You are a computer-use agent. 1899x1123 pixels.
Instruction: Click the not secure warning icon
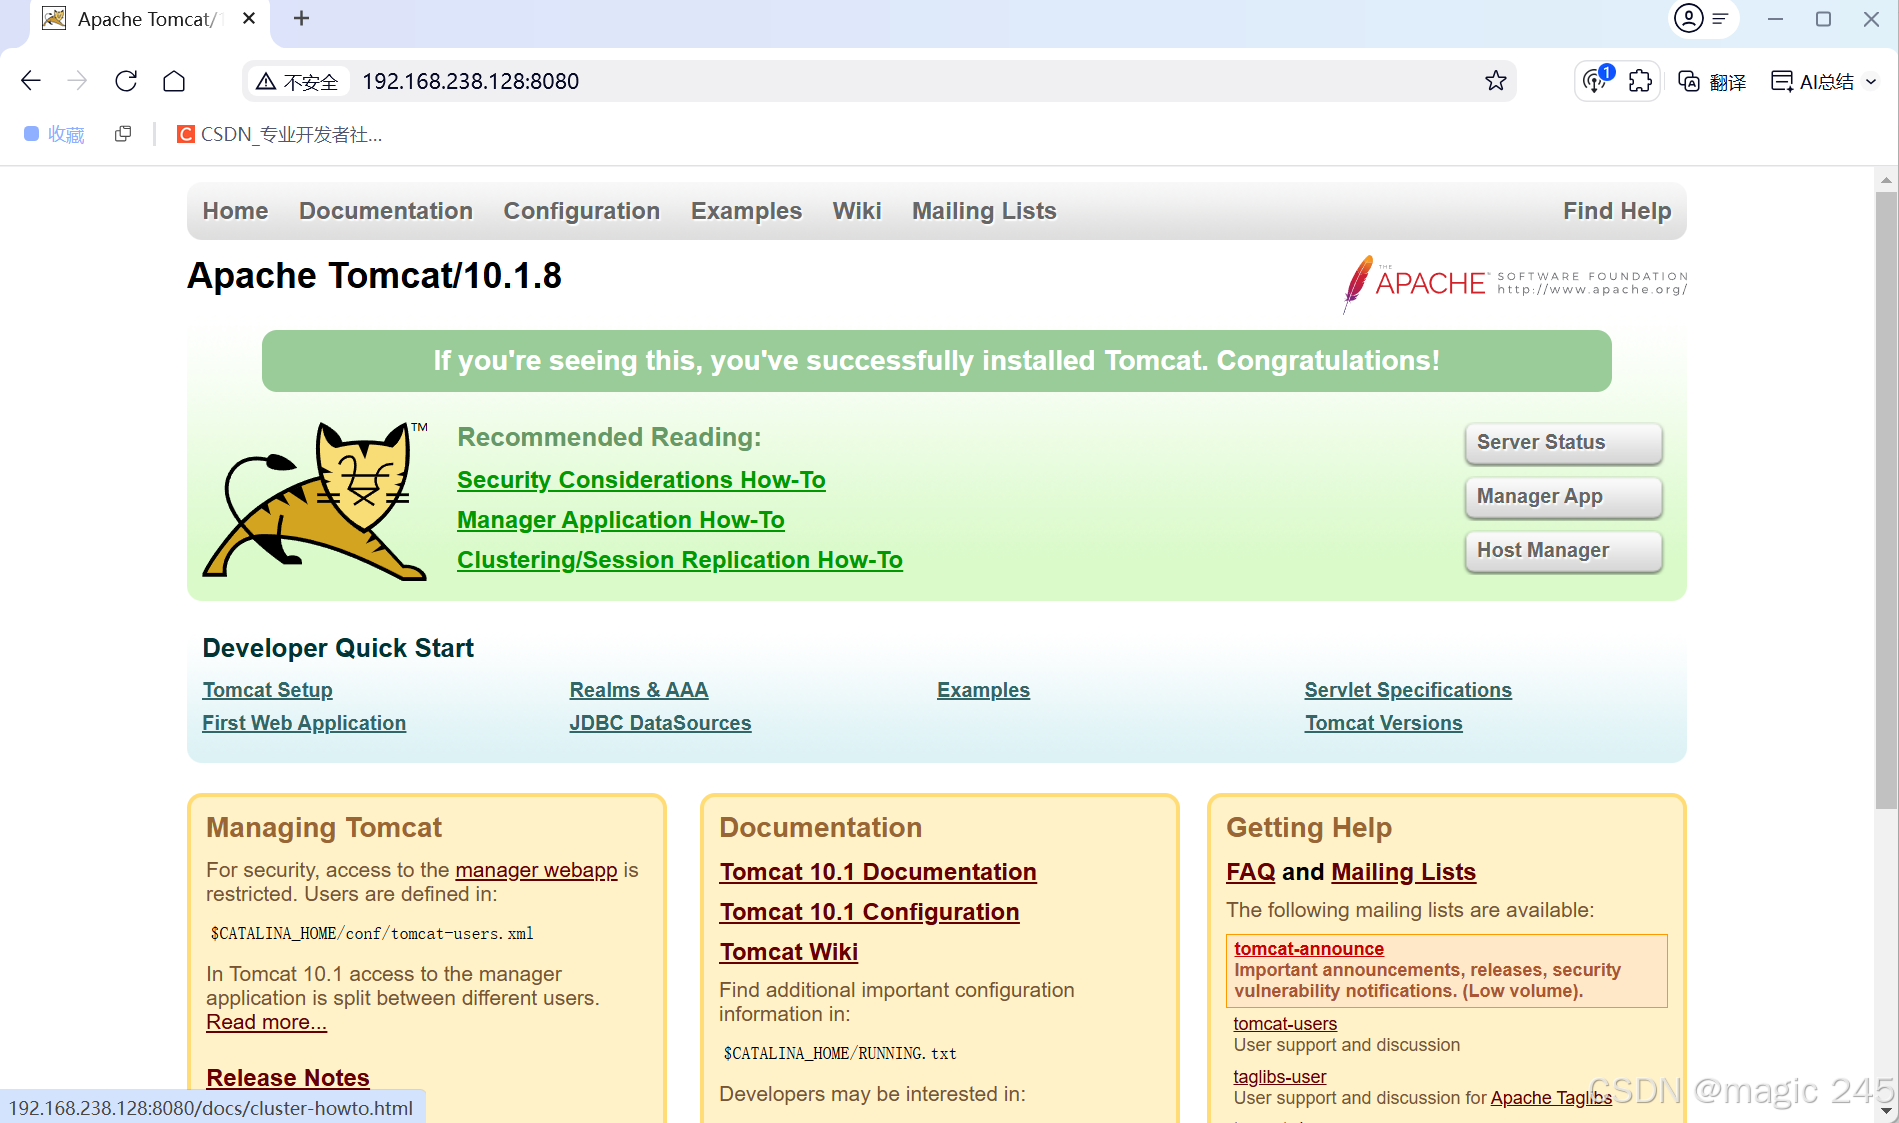(266, 82)
